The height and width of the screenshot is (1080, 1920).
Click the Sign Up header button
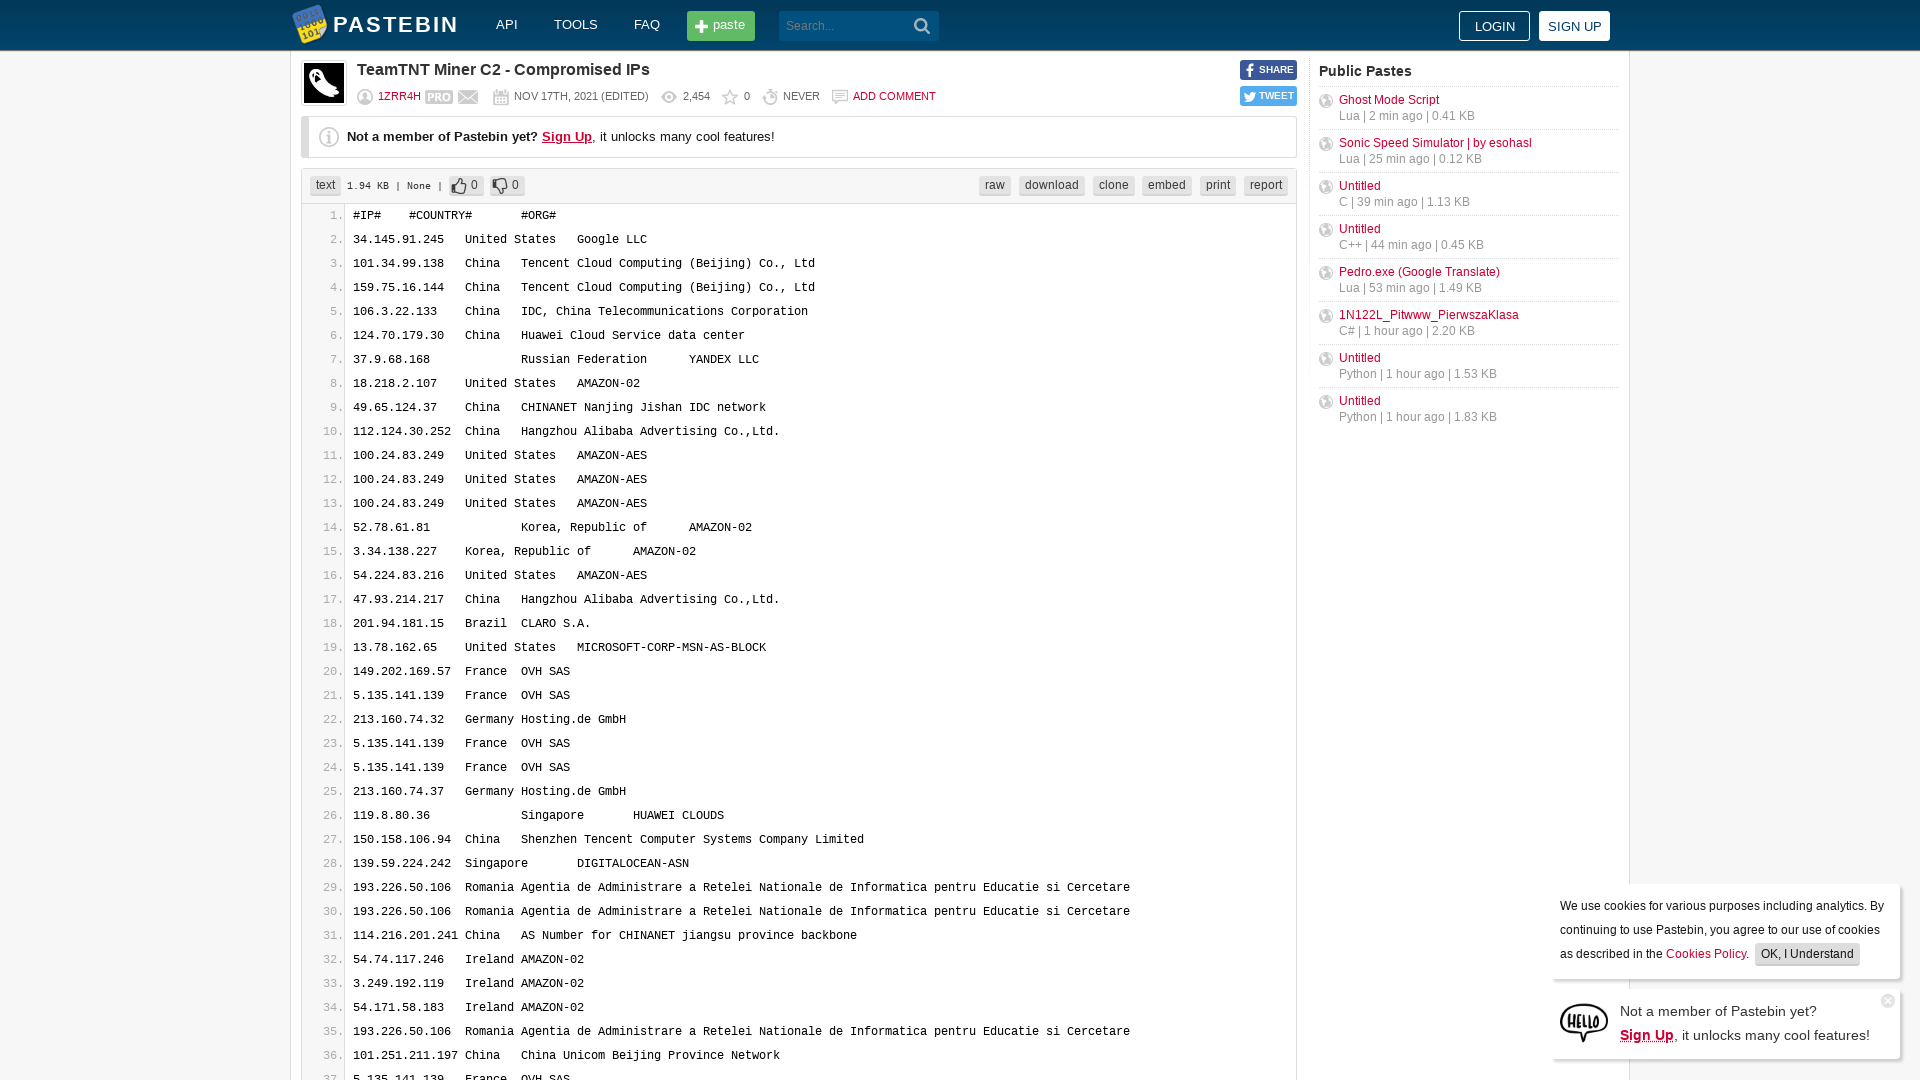click(1574, 26)
